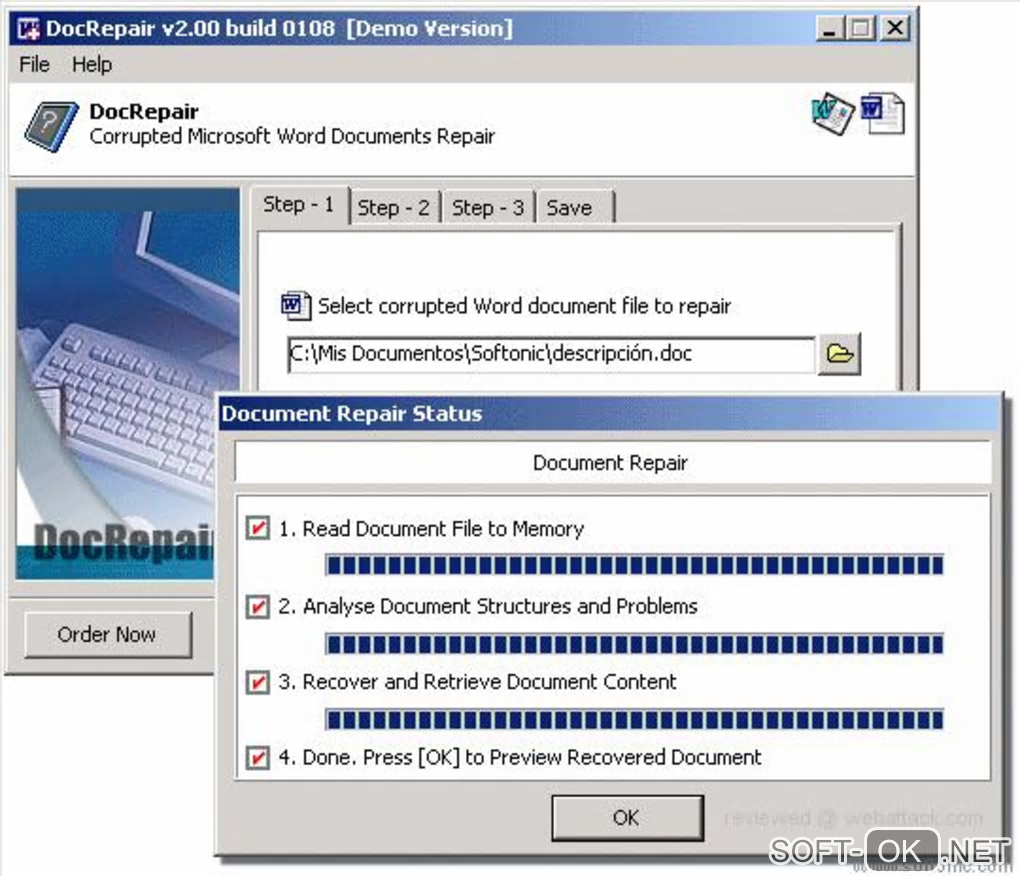Click the damaged Word document icon in header
Viewport: 1020px width, 876px height.
coord(833,114)
